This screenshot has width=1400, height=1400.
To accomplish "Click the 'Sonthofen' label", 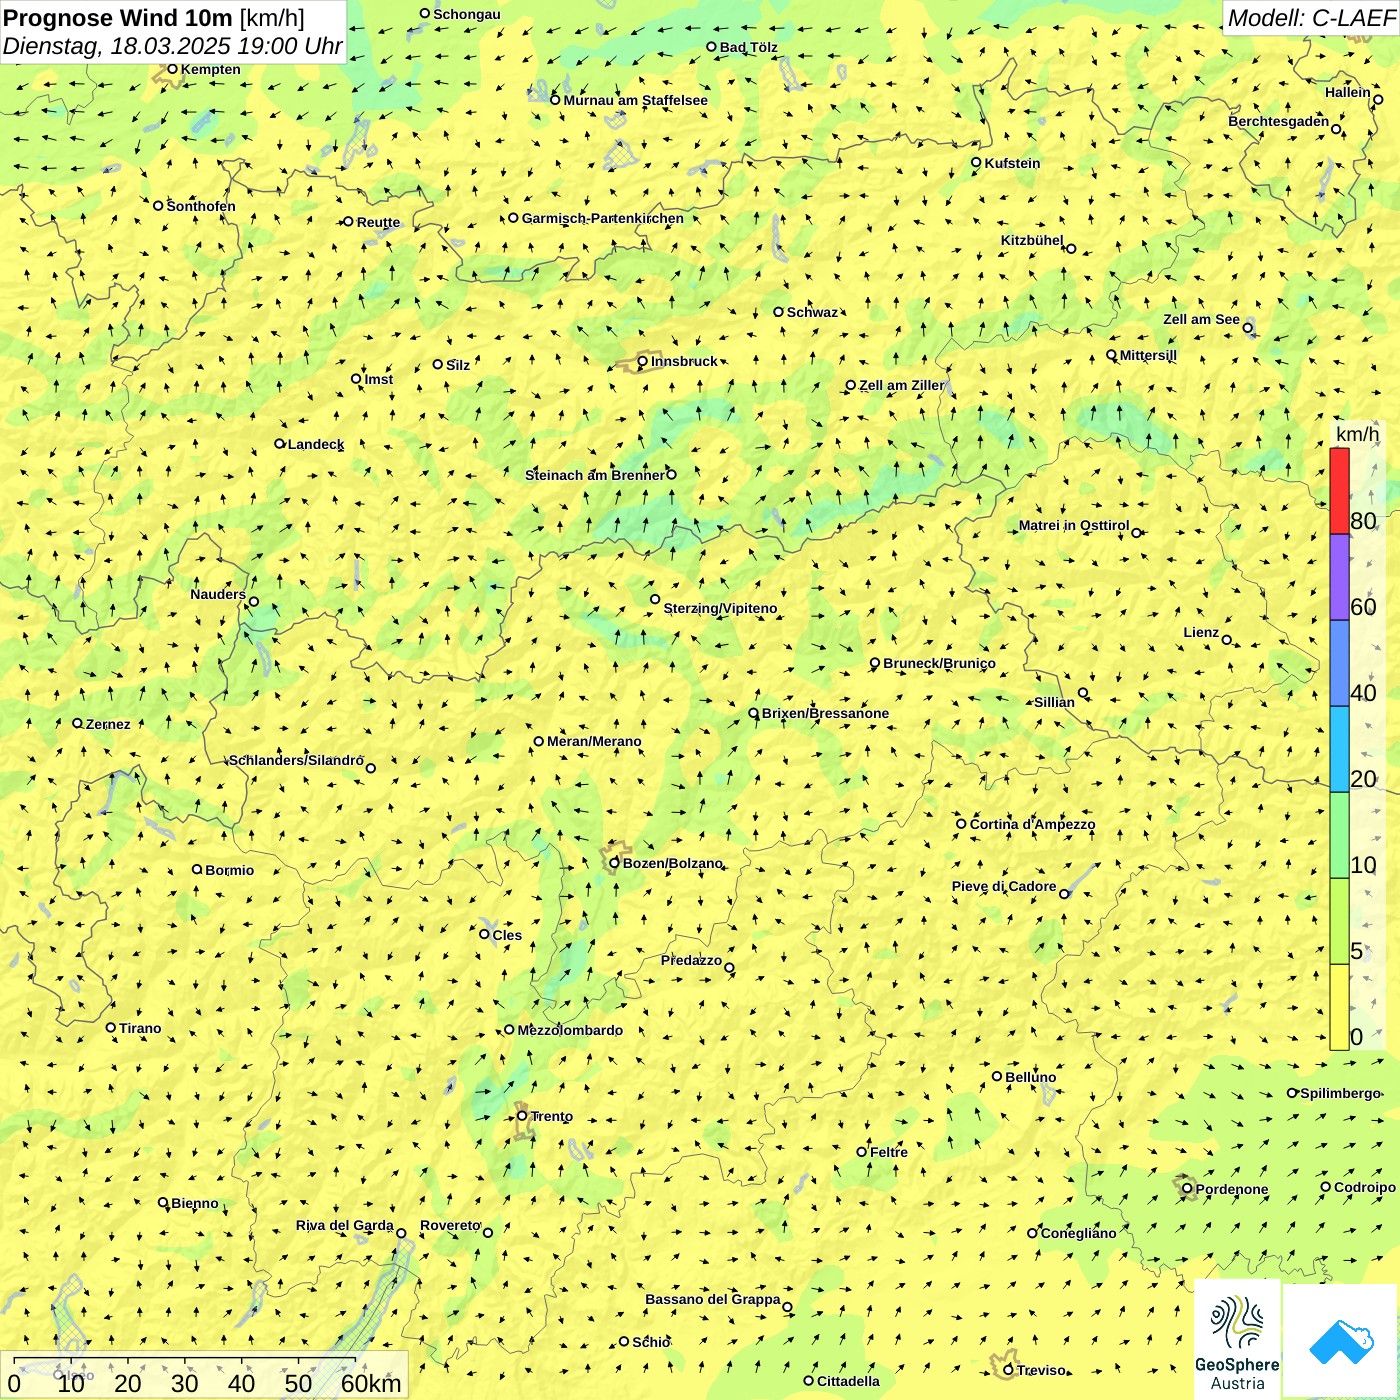I will pos(201,206).
